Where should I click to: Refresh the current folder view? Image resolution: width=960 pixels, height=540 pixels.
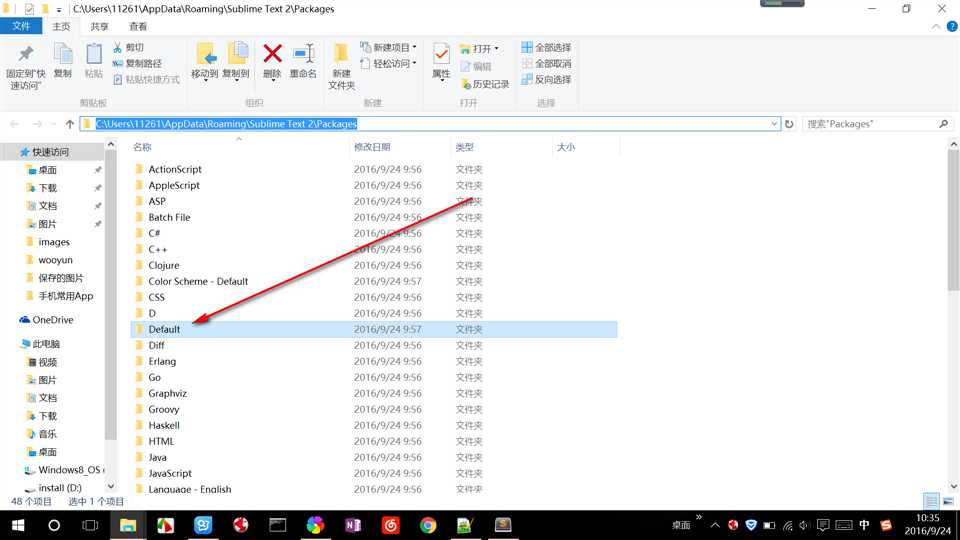(x=789, y=124)
